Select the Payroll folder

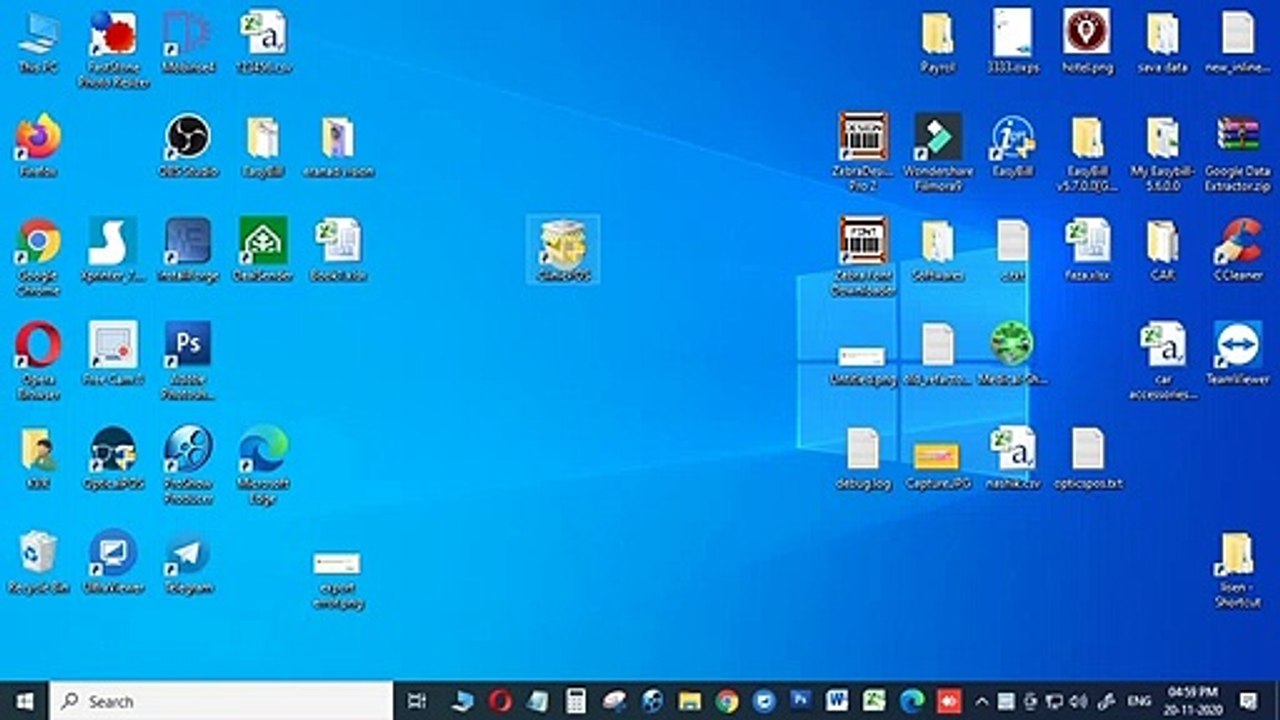coord(938,42)
